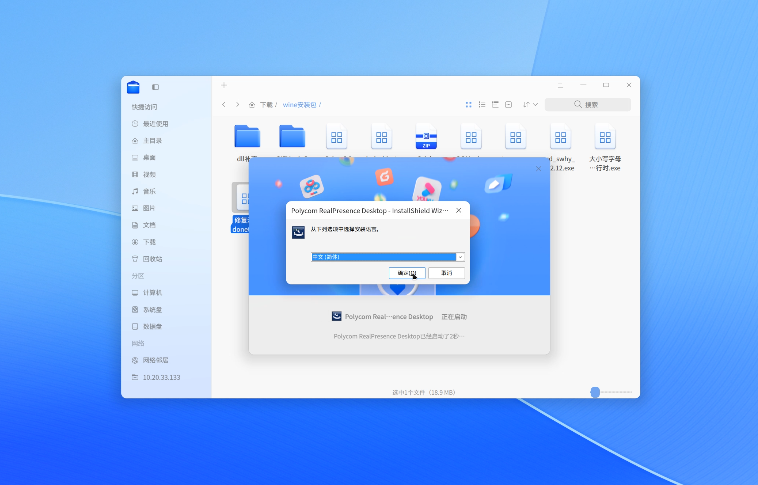Viewport: 758px width, 485px height.
Task: Click the 下载 breadcrumb segment
Action: coord(266,105)
